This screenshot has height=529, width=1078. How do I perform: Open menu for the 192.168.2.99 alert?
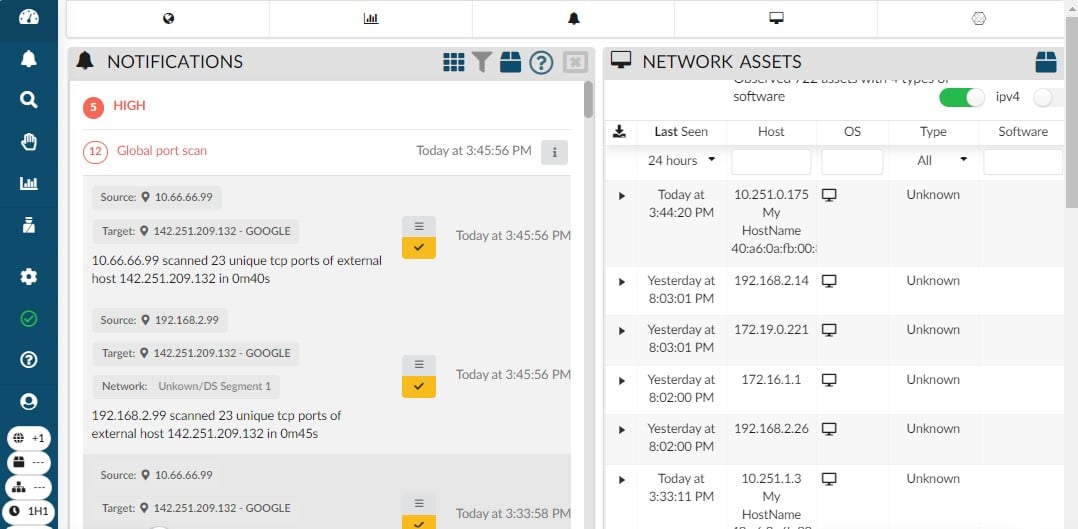[x=419, y=365]
